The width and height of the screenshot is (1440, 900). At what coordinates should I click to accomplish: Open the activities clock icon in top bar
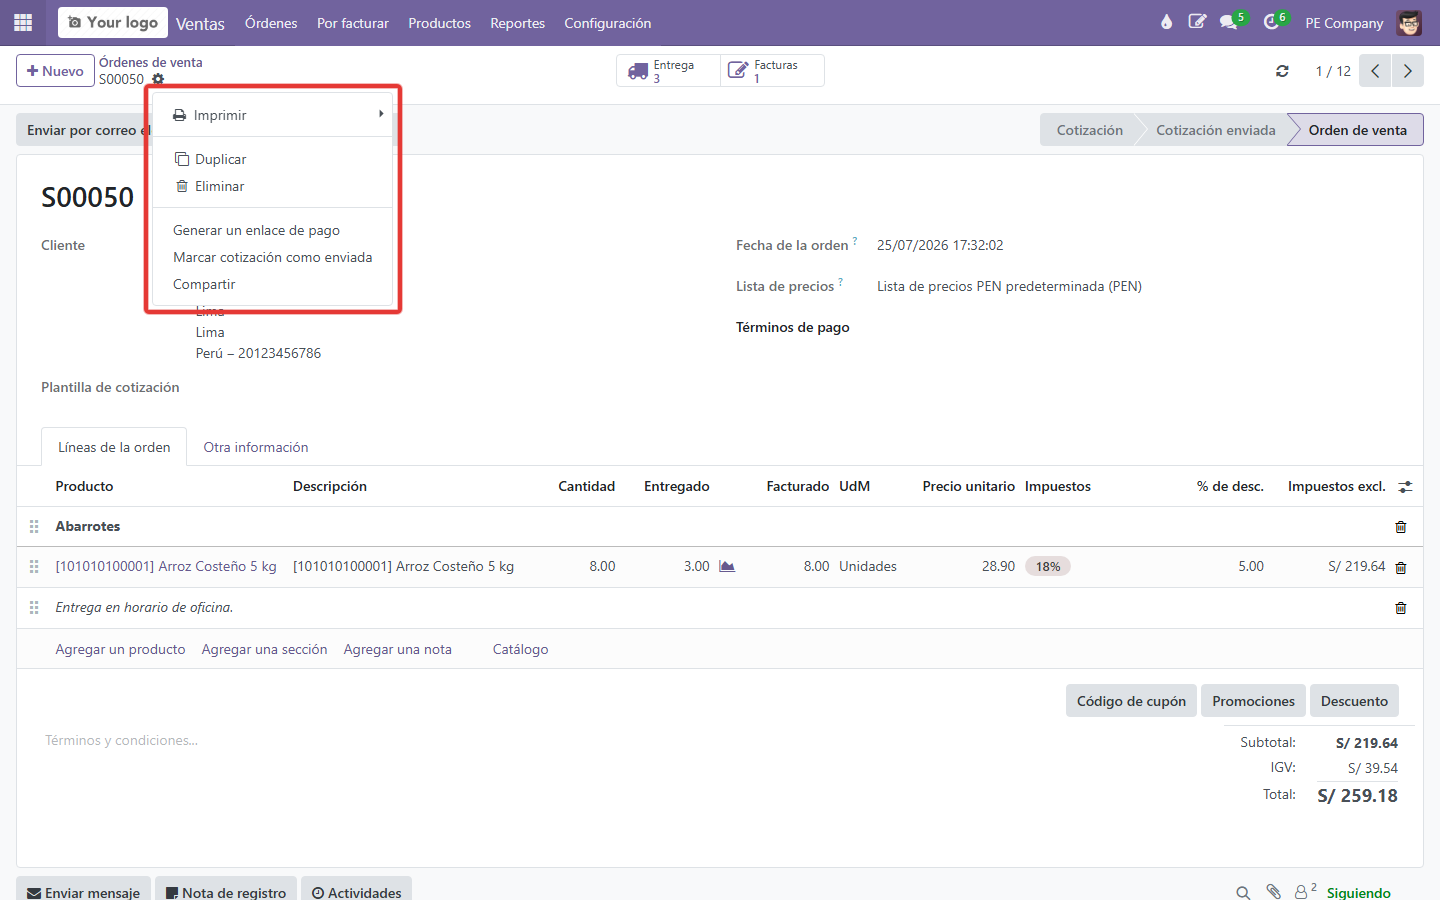click(x=1272, y=22)
